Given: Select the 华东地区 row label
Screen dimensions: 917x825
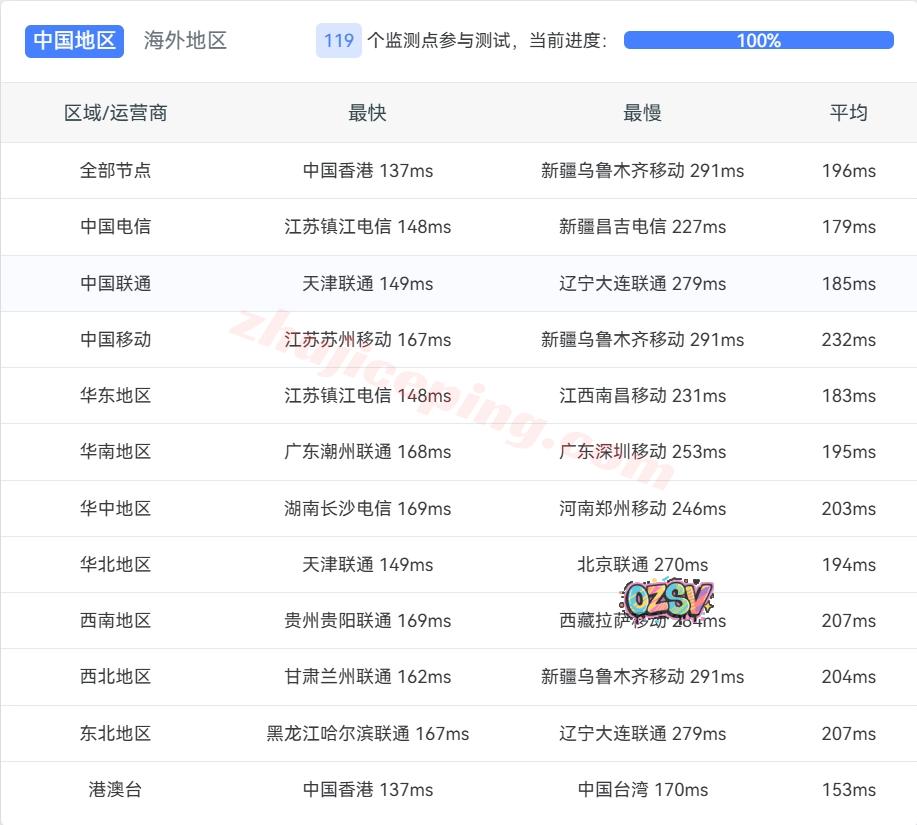Looking at the screenshot, I should pyautogui.click(x=116, y=396).
